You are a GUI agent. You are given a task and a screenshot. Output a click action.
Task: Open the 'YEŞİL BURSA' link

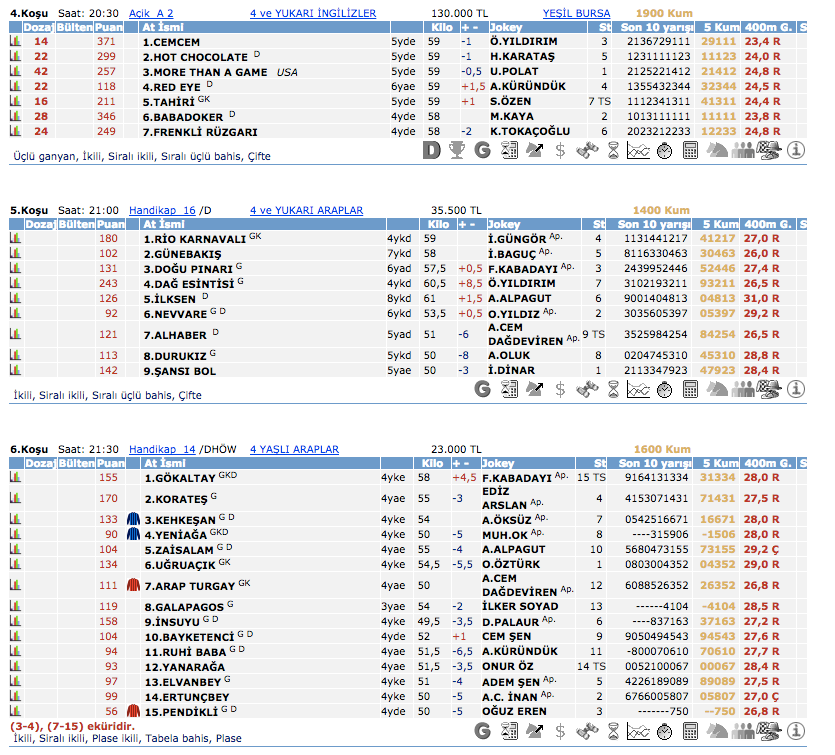[576, 14]
